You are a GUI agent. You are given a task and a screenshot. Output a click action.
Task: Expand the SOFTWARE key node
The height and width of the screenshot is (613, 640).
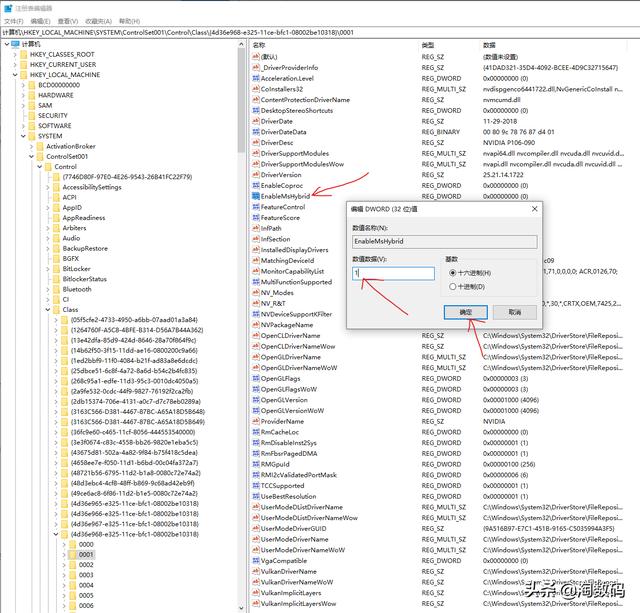(x=23, y=126)
